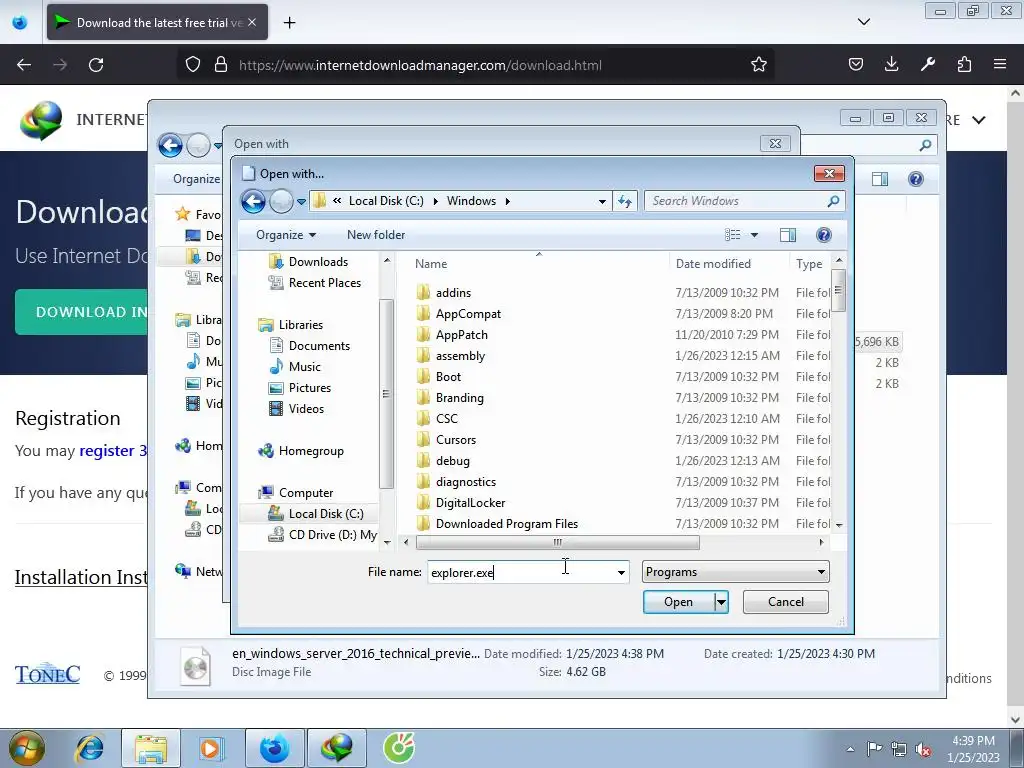Viewport: 1024px width, 768px height.
Task: Click the help icon in Open with dialog
Action: [824, 235]
